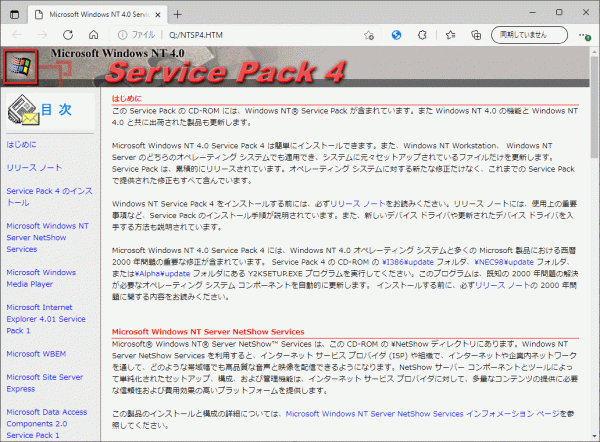The width and height of the screenshot is (600, 442).
Task: Click the vertical scrollbar thumb
Action: (x=594, y=107)
